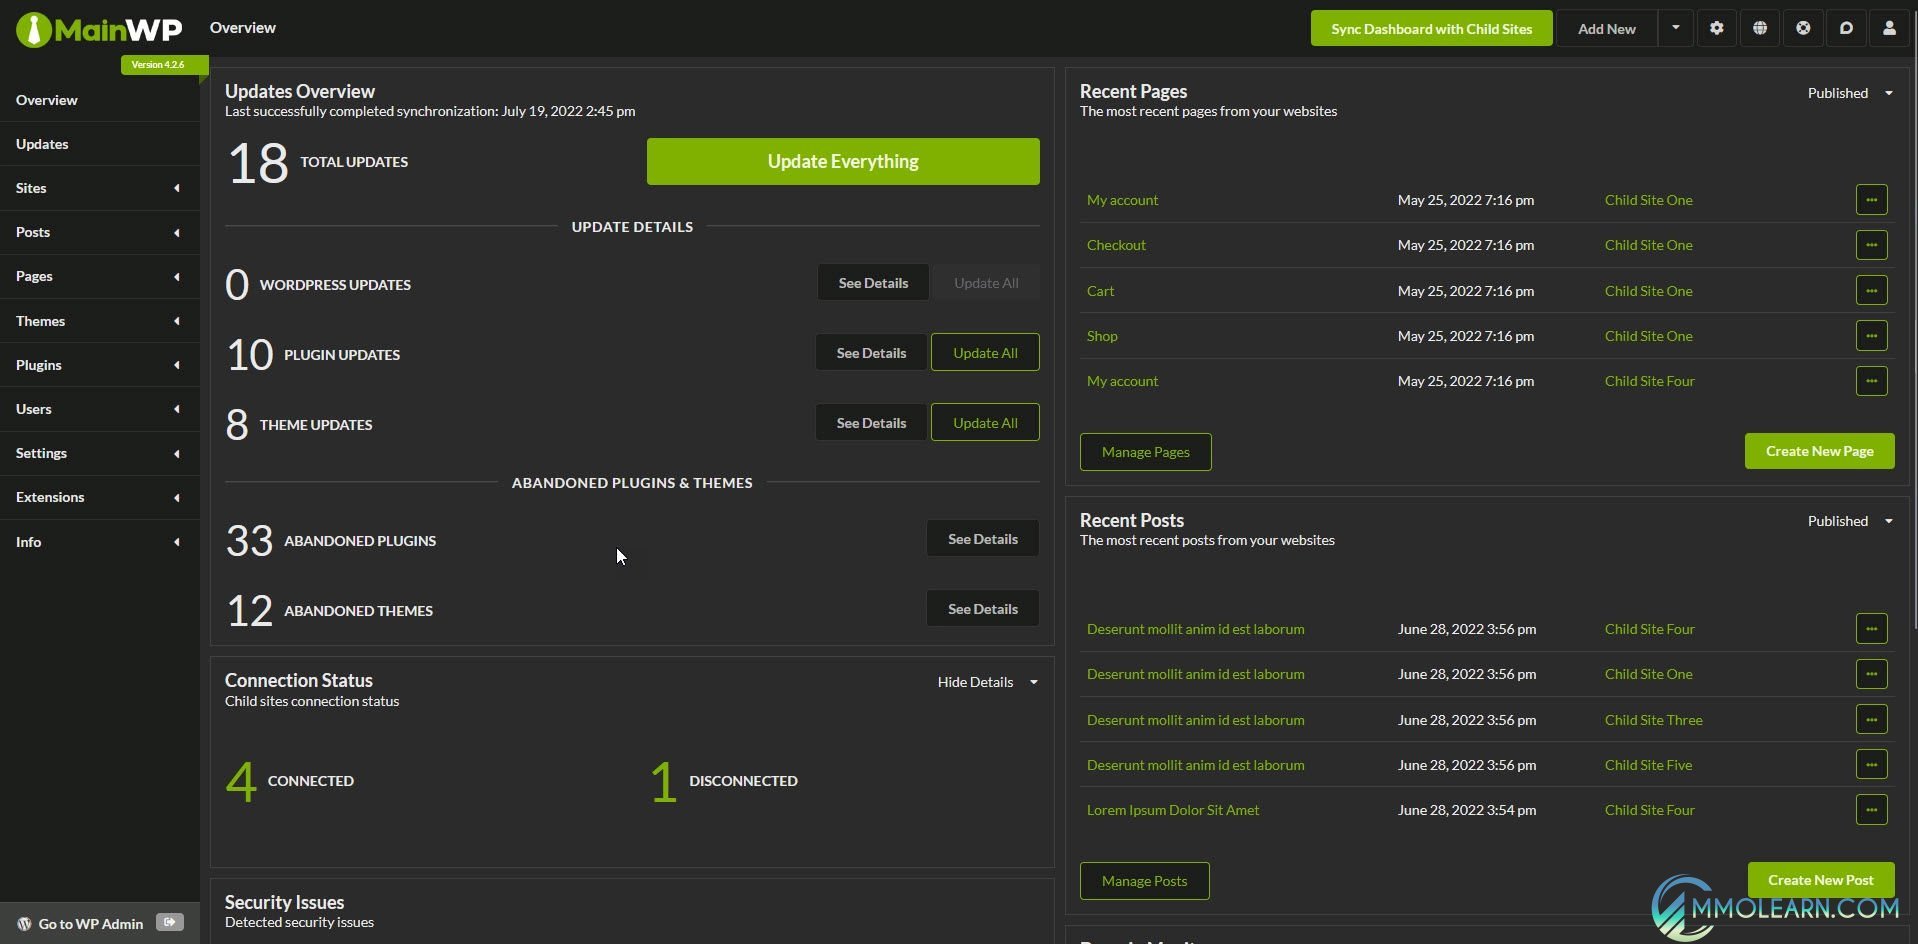See Details for abandoned plugins
This screenshot has width=1918, height=944.
tap(983, 539)
